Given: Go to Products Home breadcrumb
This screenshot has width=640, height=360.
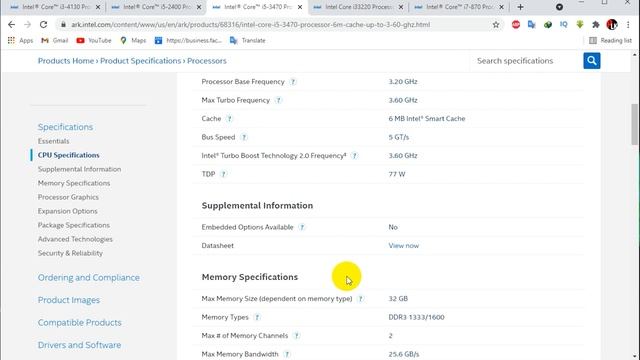Looking at the screenshot, I should [x=66, y=61].
